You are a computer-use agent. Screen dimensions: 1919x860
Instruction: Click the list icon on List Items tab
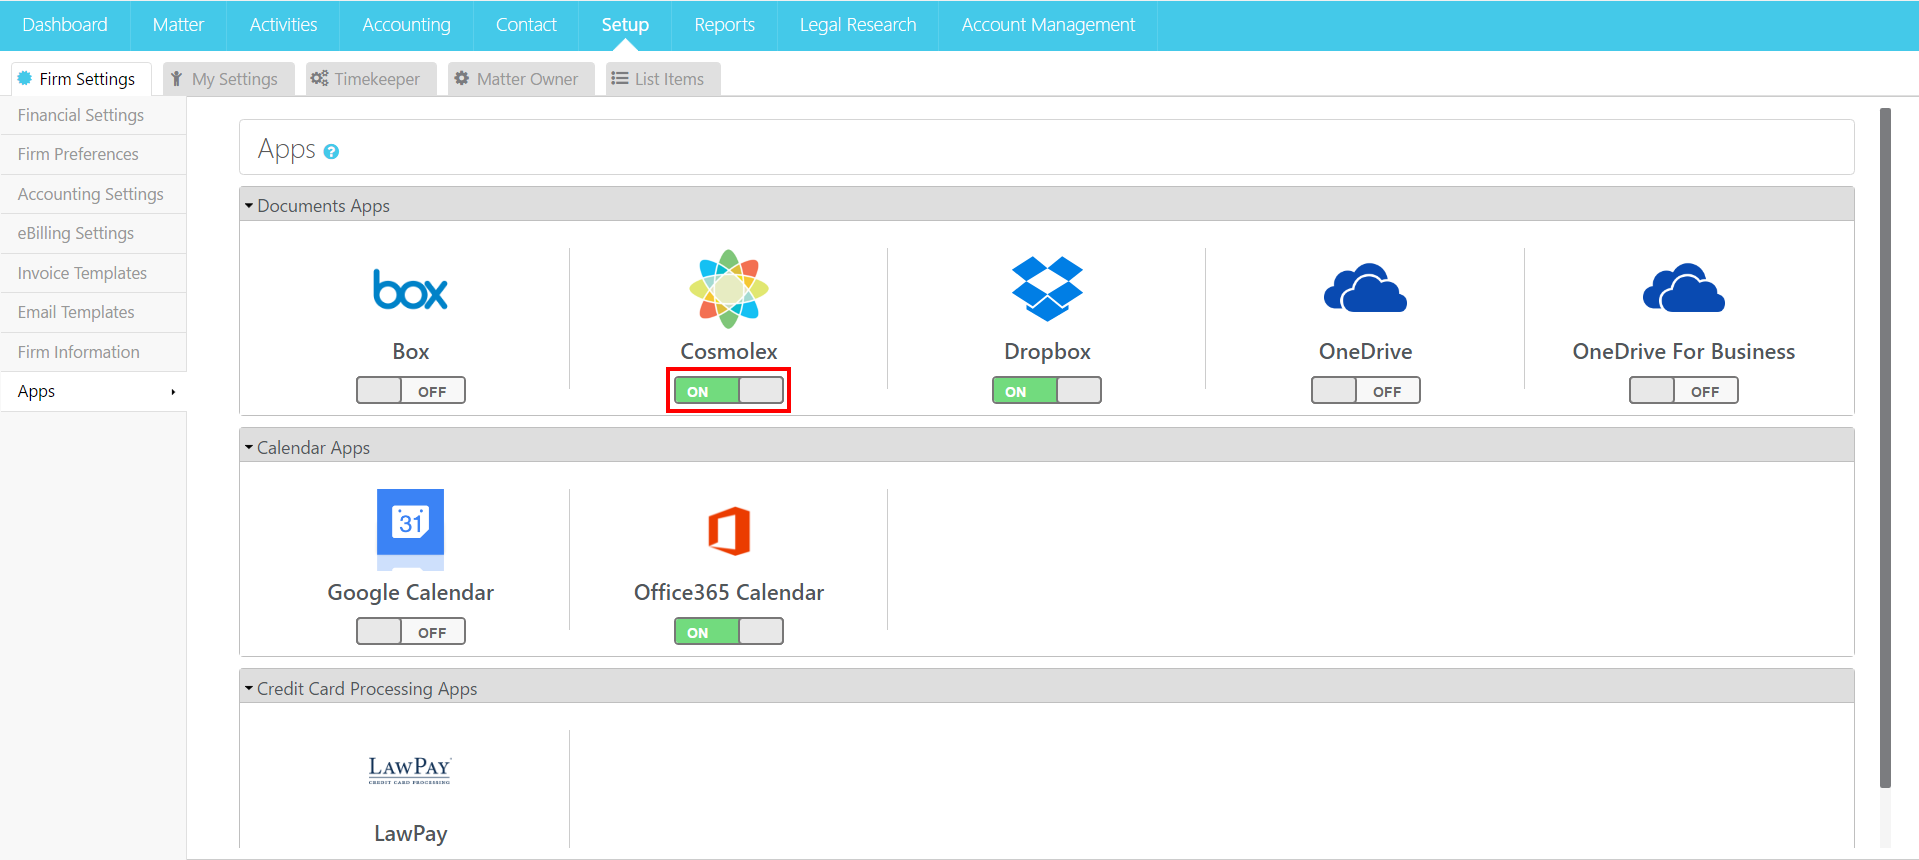[x=620, y=78]
